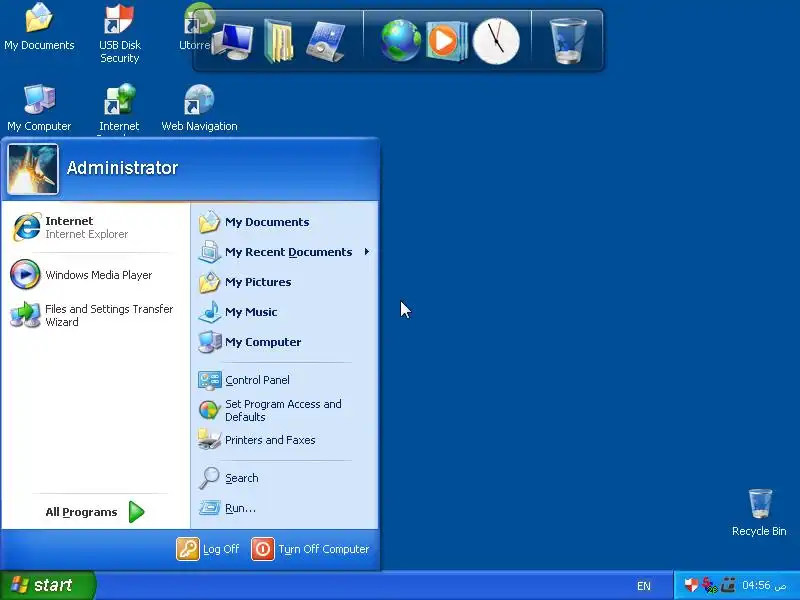Launch Internet Explorer from Start menu
Screen dimensions: 800x600
coord(95,227)
